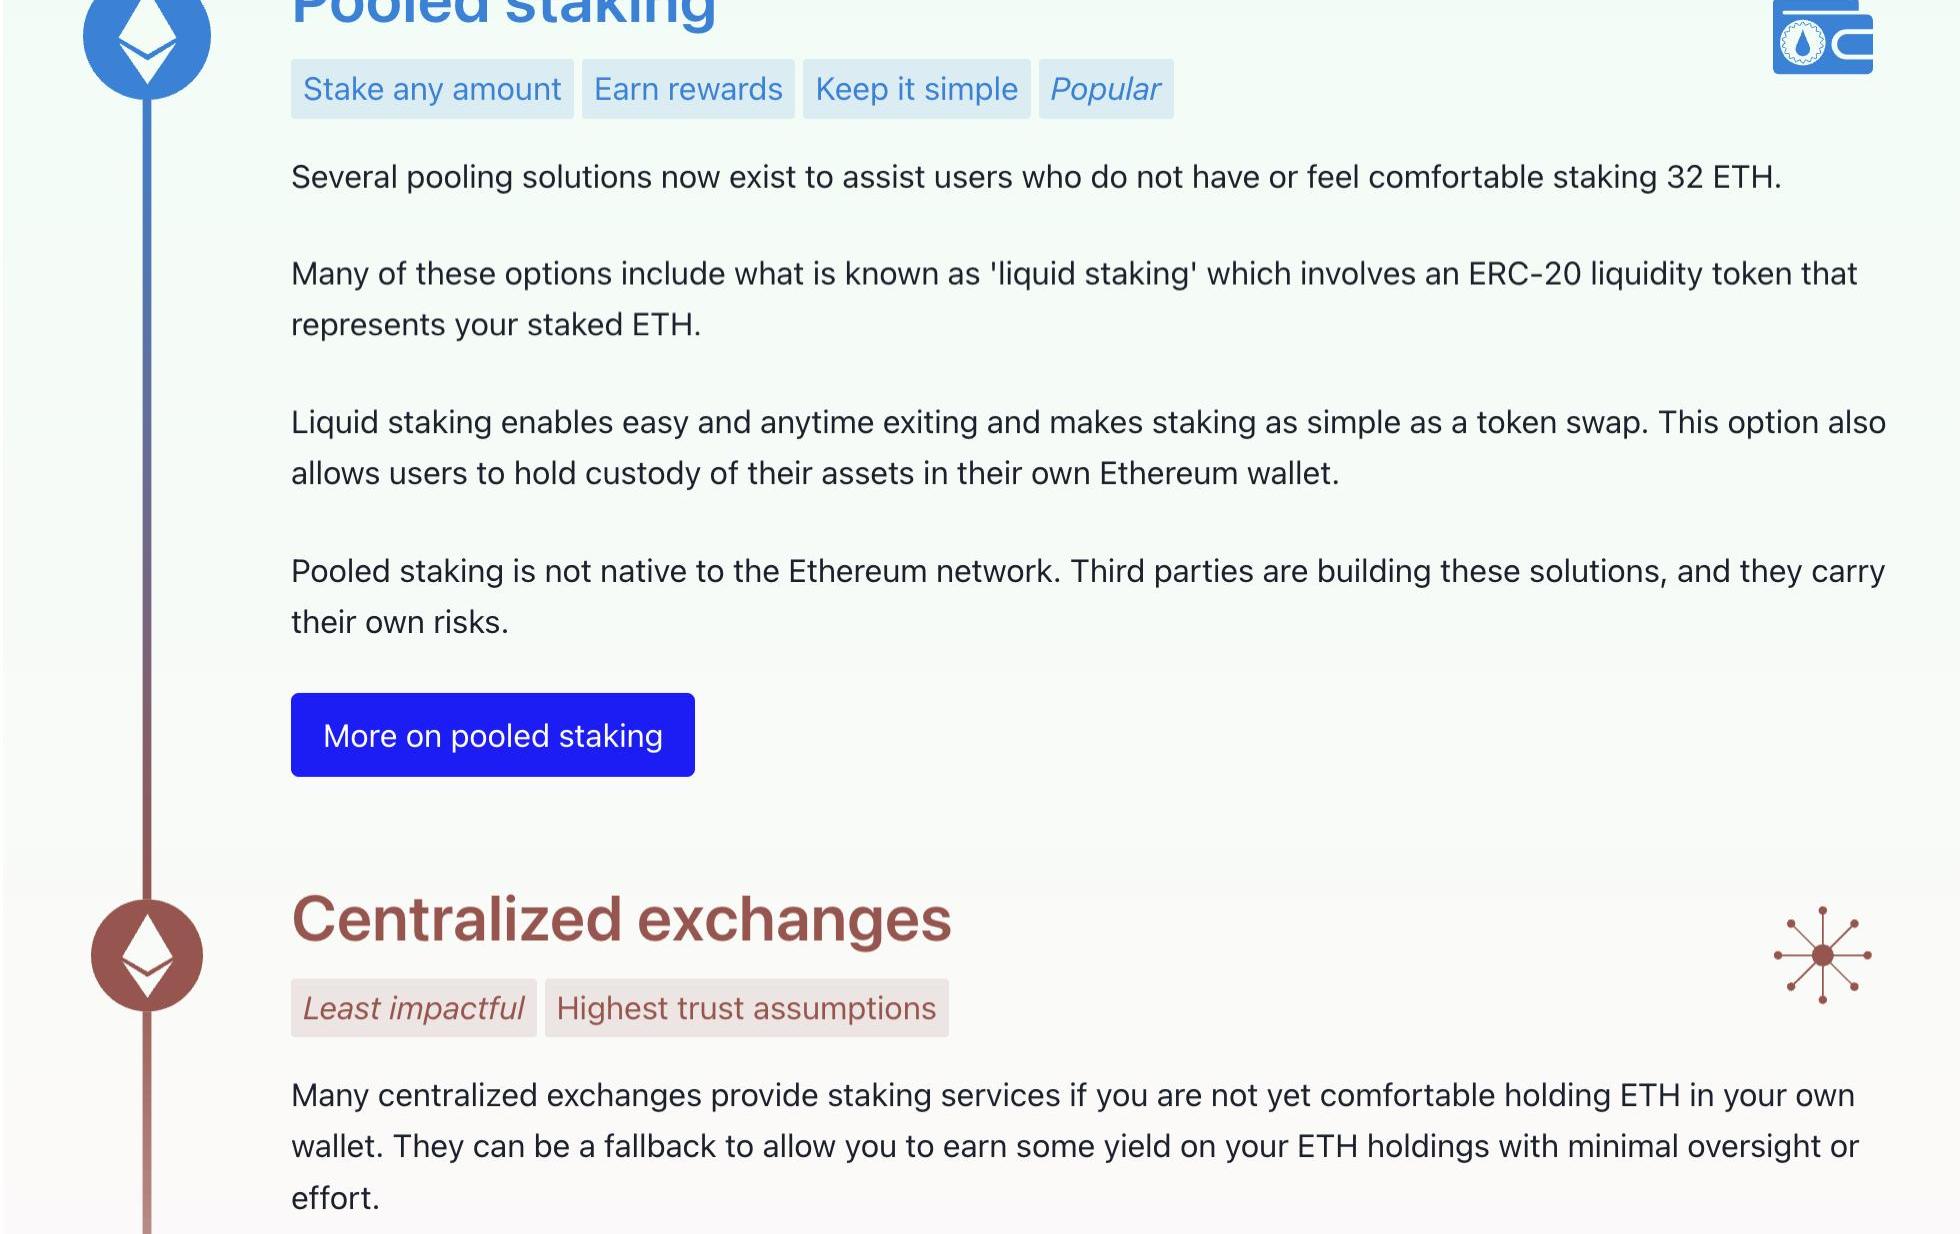Open "More on pooled staking" button
Viewport: 1960px width, 1234px height.
[492, 735]
